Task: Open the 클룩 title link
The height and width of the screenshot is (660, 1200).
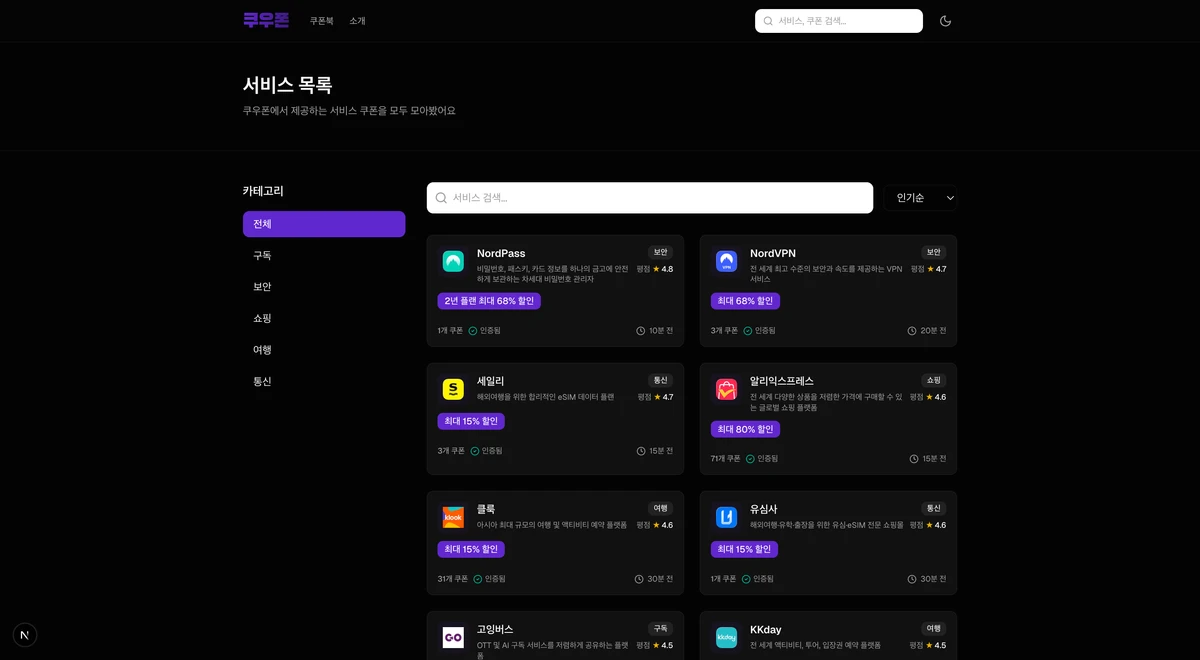Action: click(x=486, y=510)
